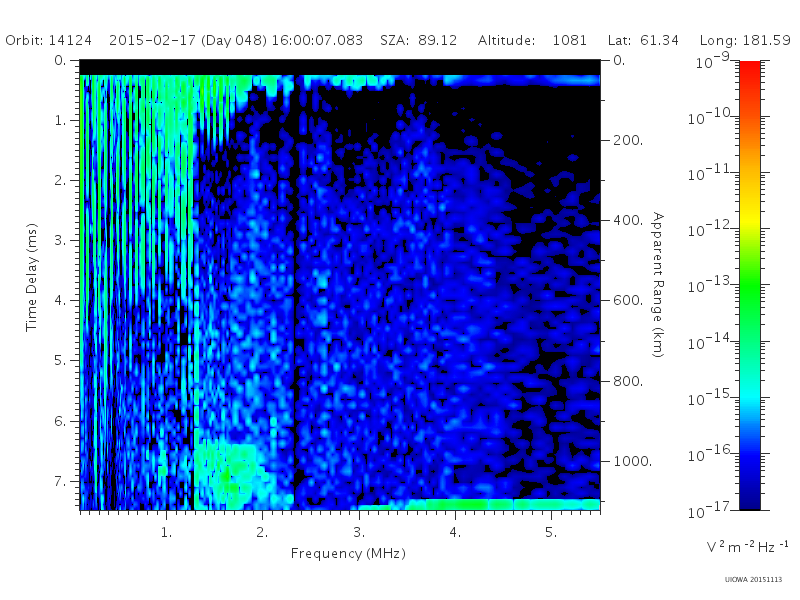Viewport: 800px width, 600px height.
Task: Click the 'Altitude: 1081' header value
Action: pos(532,40)
